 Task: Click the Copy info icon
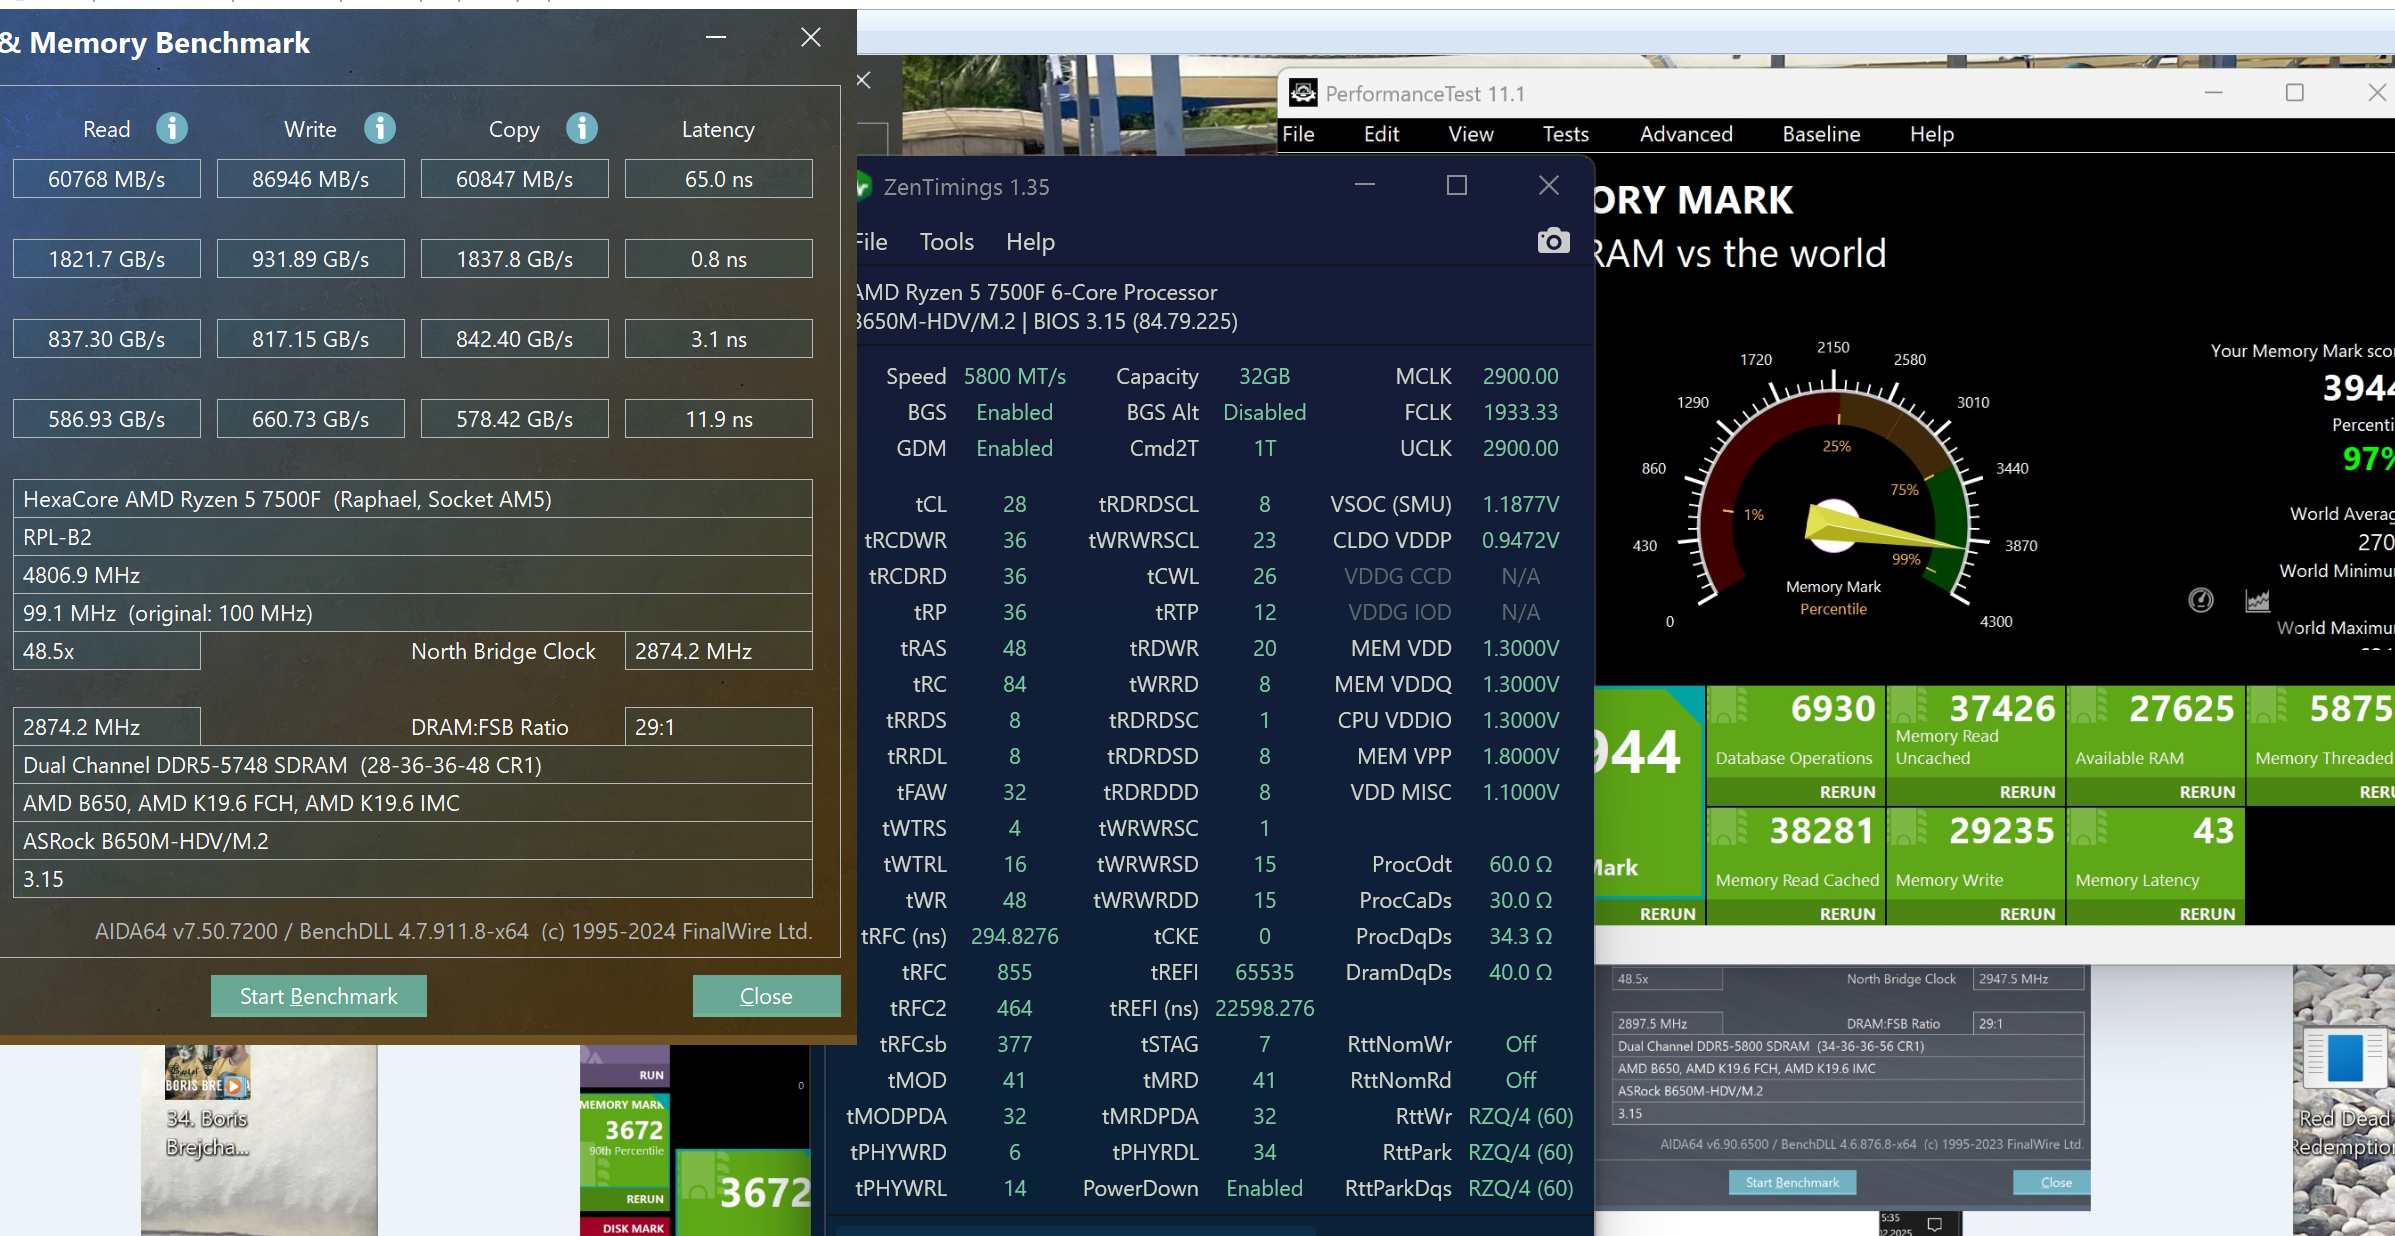click(582, 128)
